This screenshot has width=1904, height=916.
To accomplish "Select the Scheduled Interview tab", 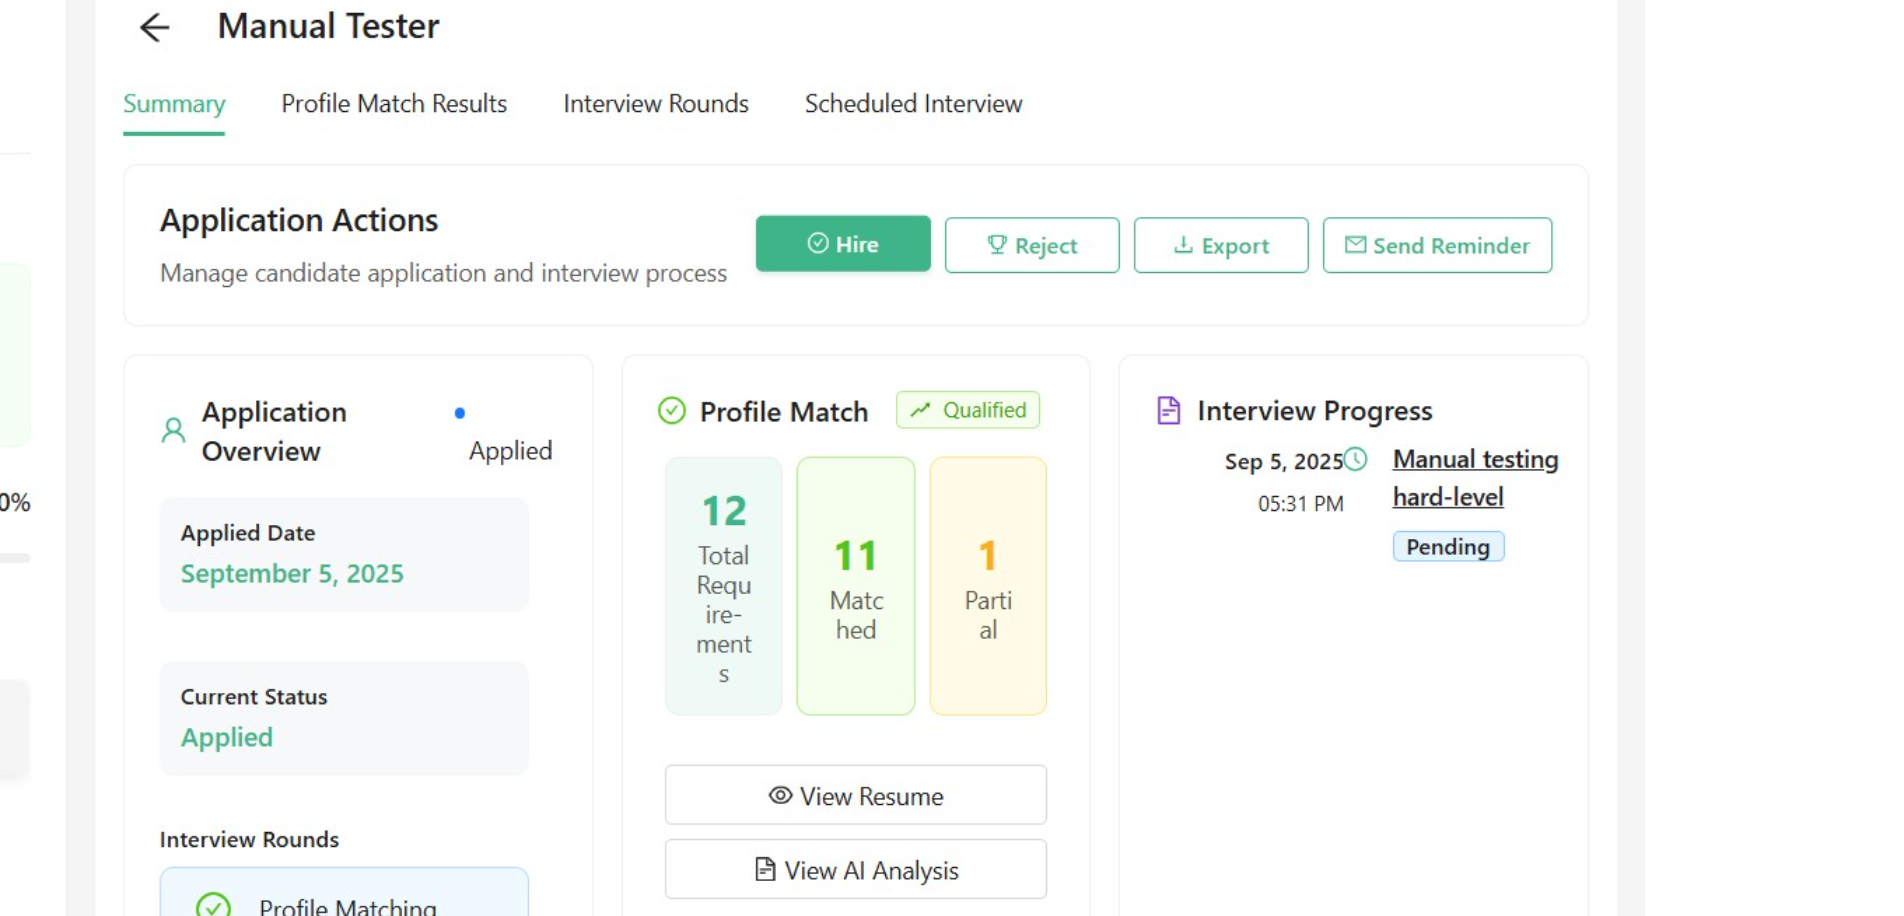I will click(913, 104).
